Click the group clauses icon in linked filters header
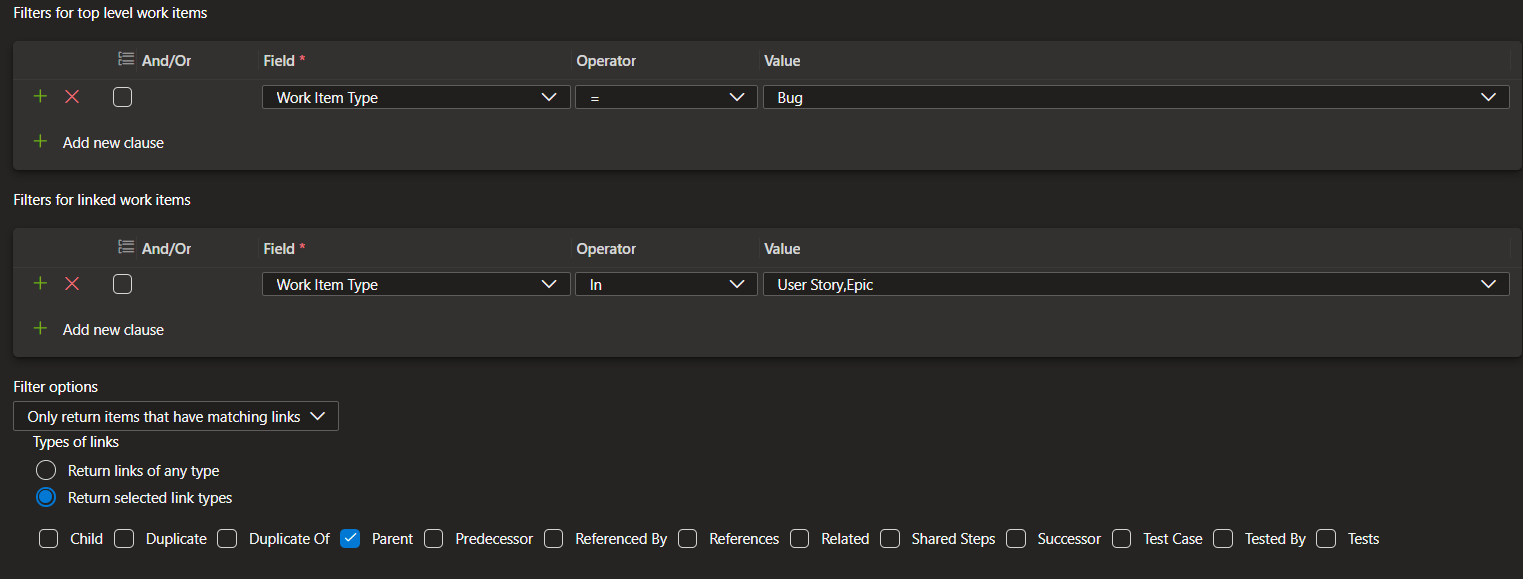The height and width of the screenshot is (579, 1523). click(126, 248)
